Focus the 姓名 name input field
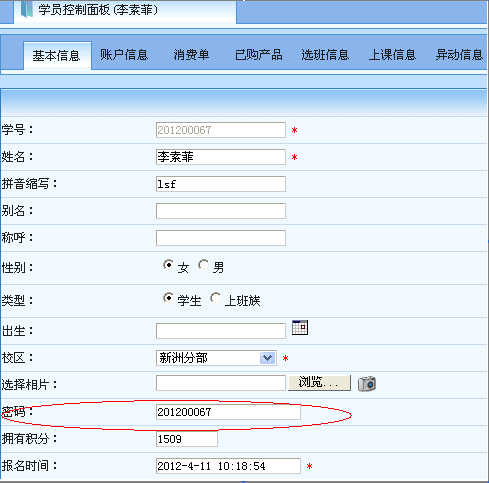This screenshot has width=489, height=483. point(221,157)
